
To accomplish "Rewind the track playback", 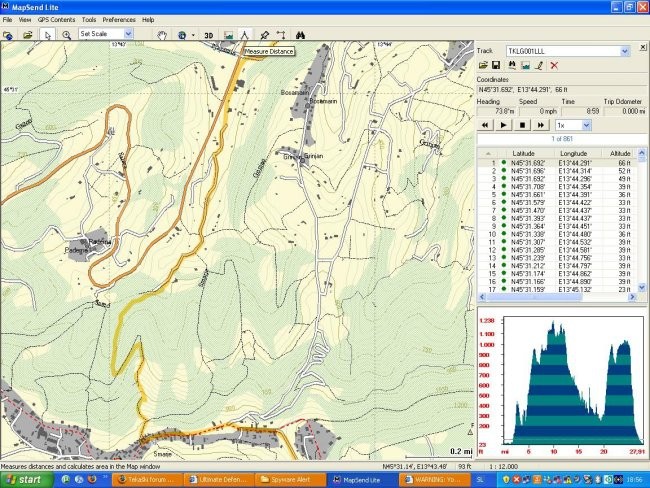I will pos(485,125).
